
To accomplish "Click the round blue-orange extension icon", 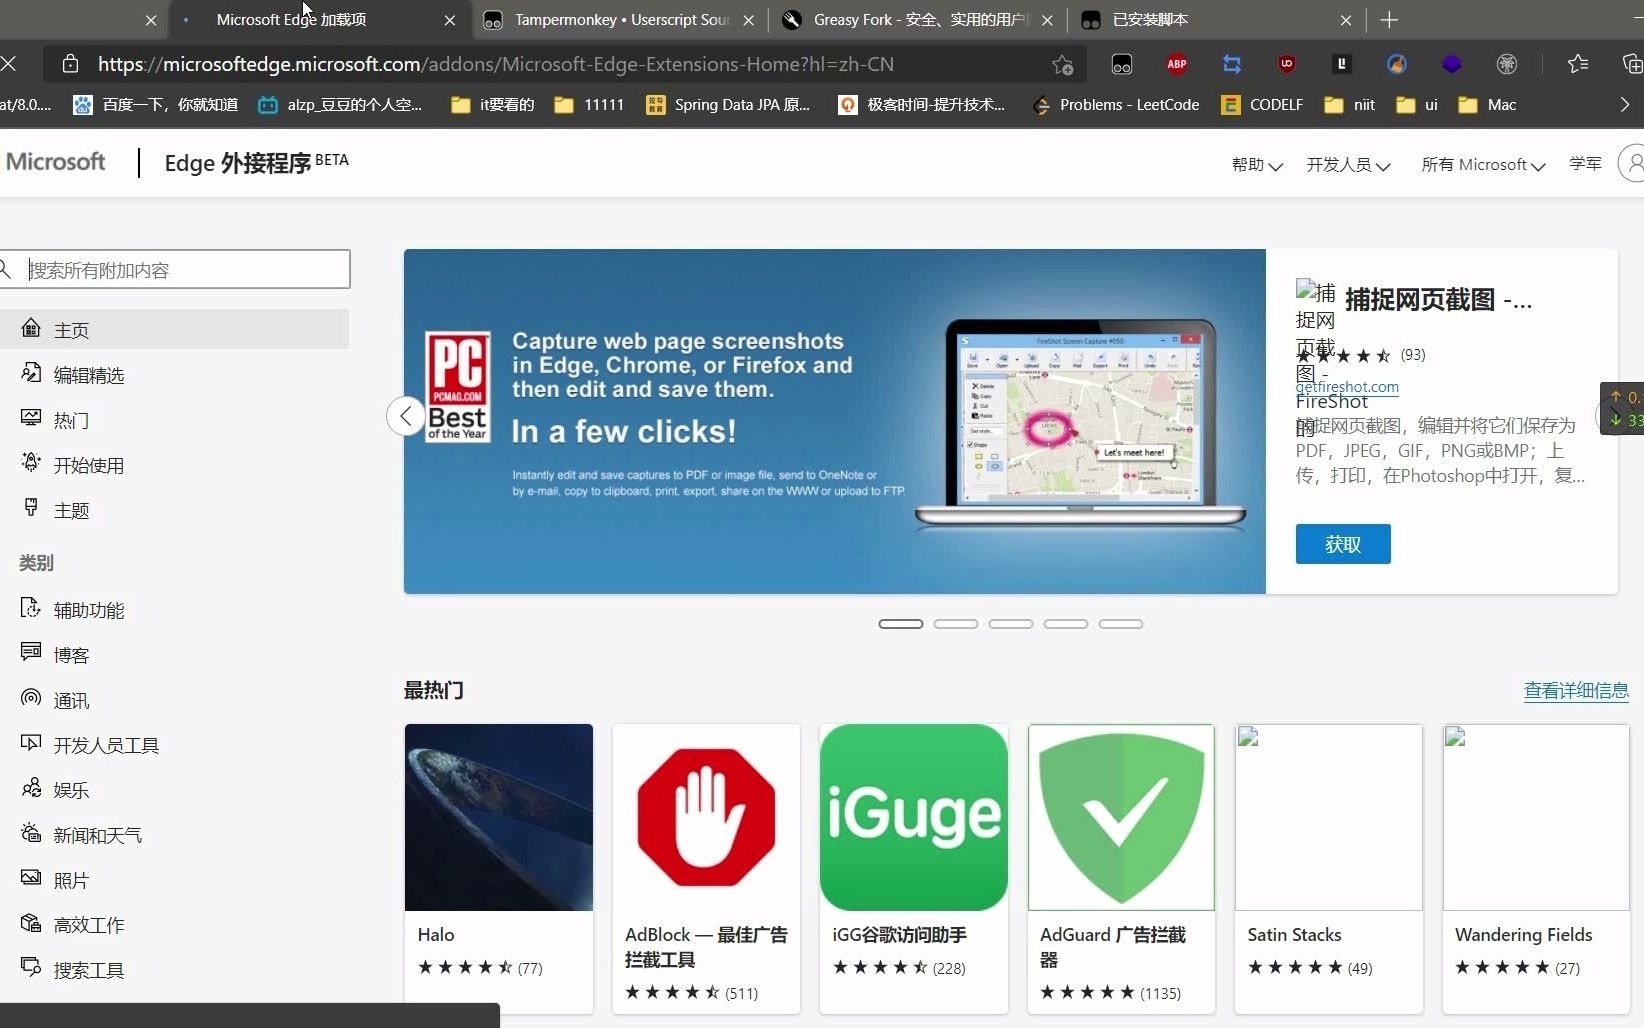I will pyautogui.click(x=1397, y=64).
